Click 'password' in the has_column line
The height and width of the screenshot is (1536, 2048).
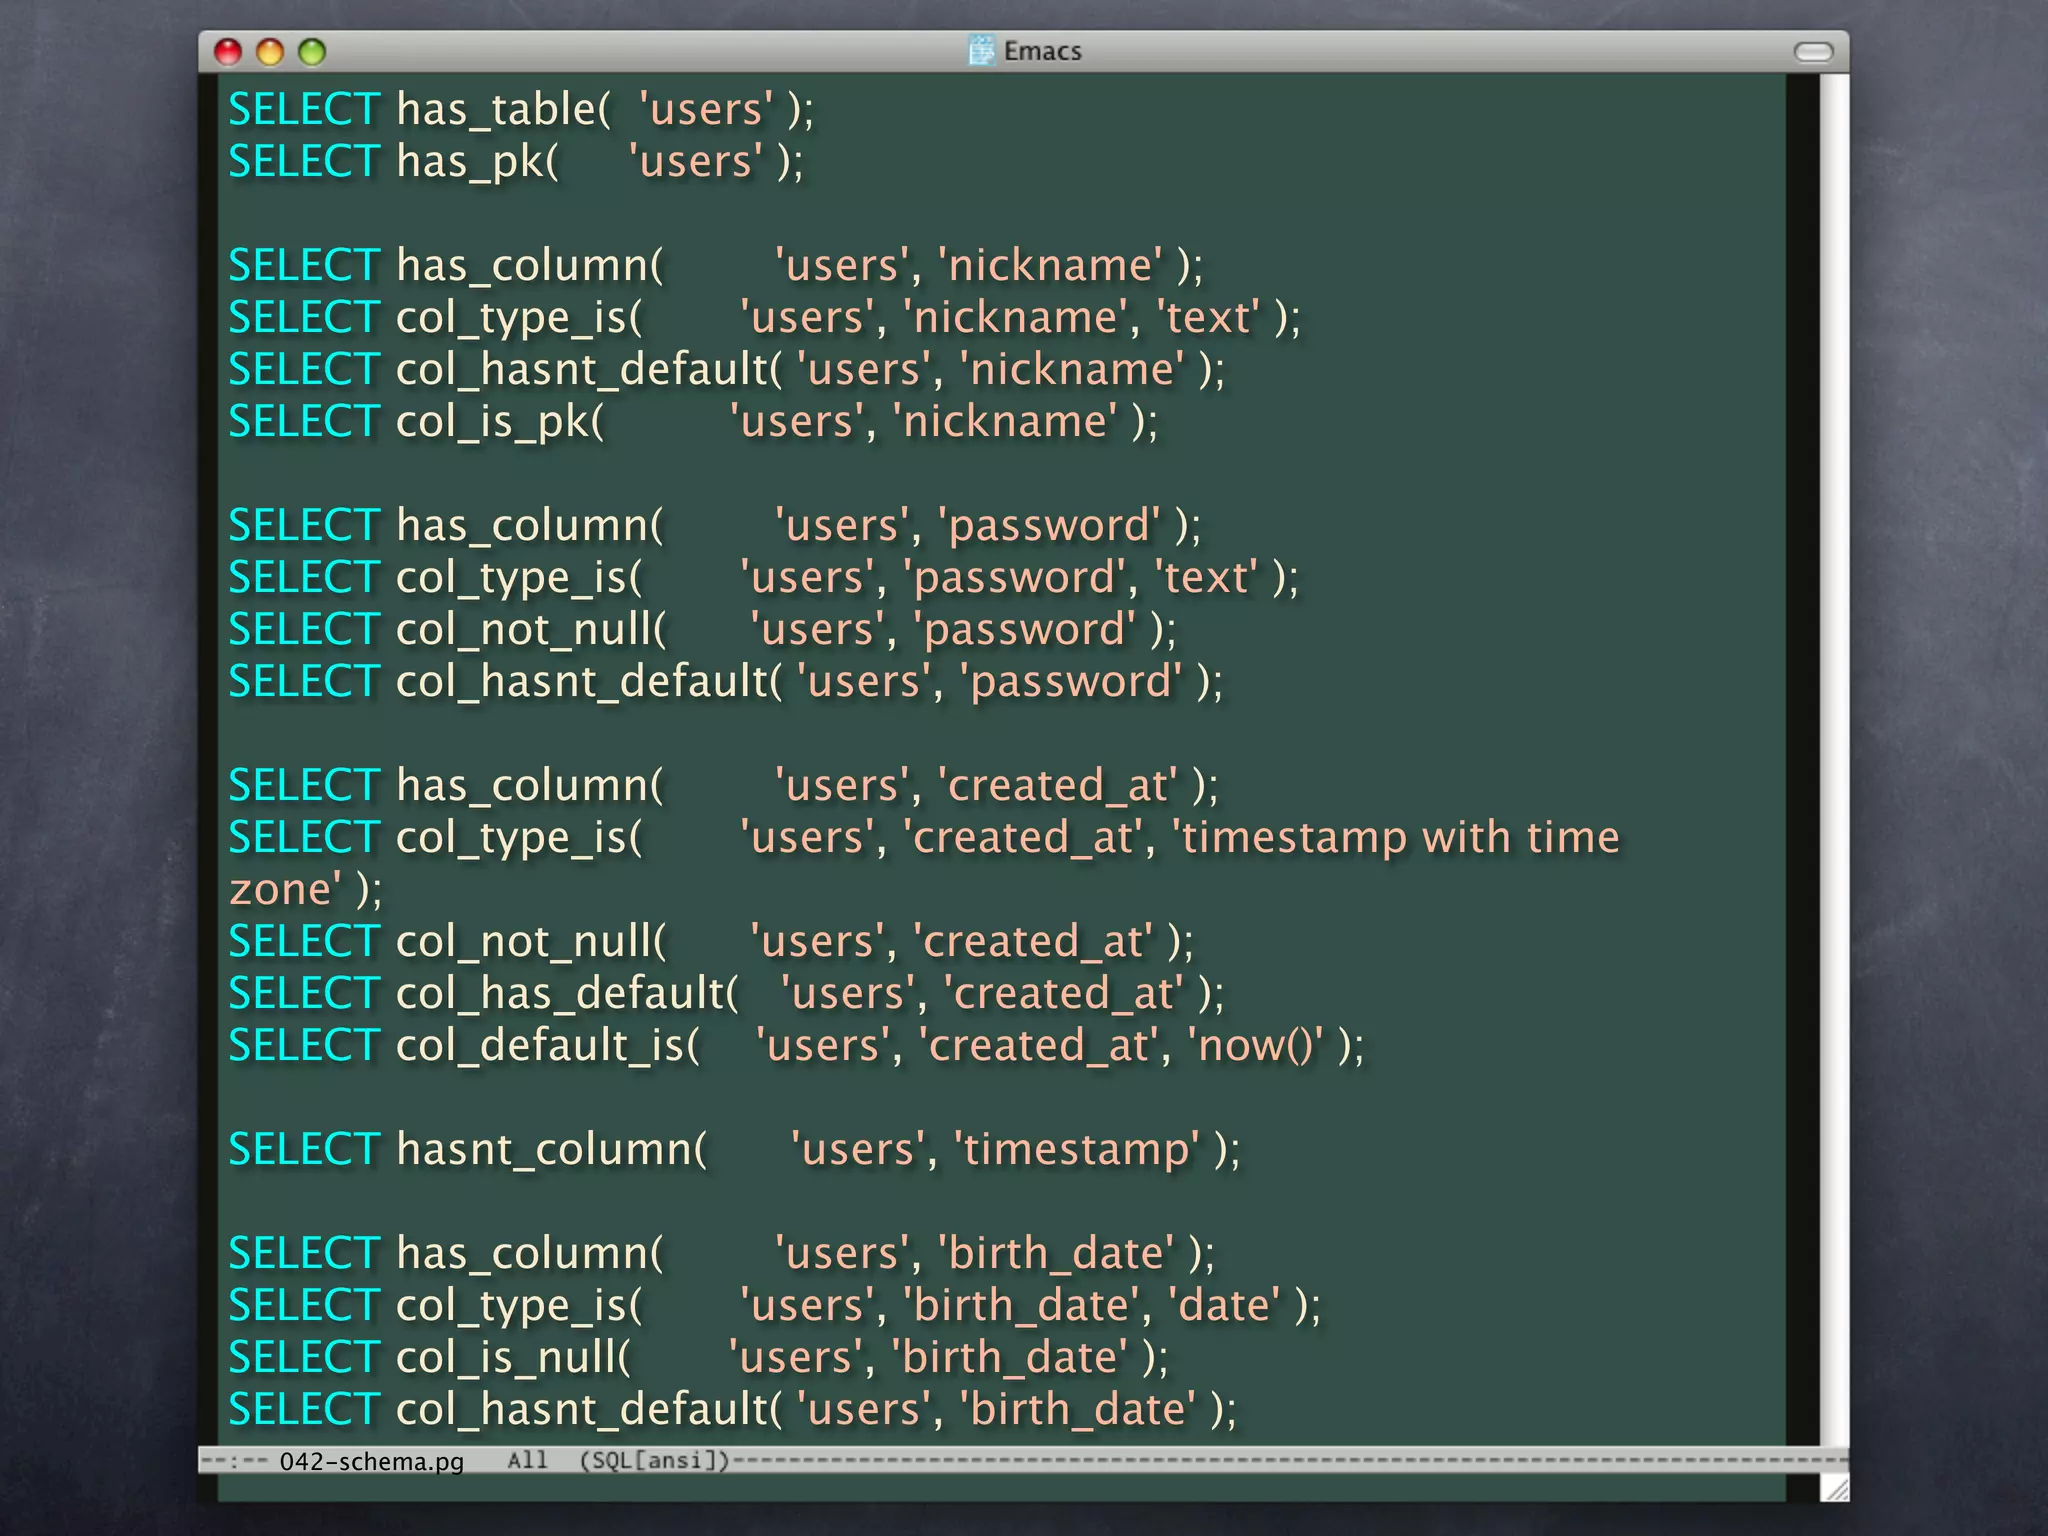coord(1048,526)
